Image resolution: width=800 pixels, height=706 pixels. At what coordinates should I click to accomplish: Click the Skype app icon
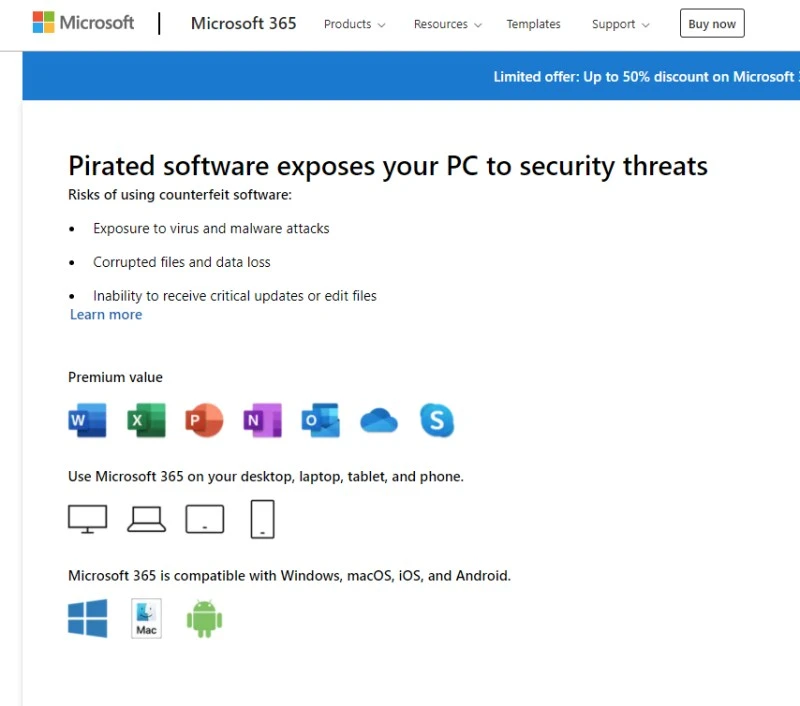(x=437, y=421)
